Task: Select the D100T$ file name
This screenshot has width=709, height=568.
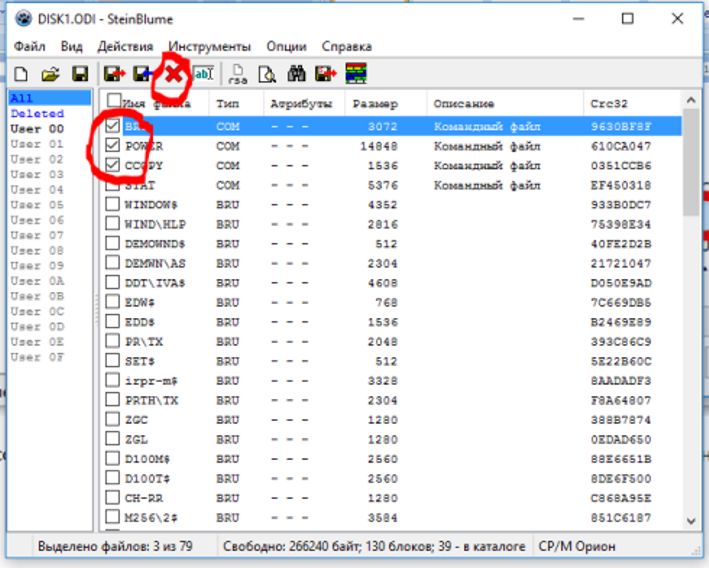Action: (147, 478)
